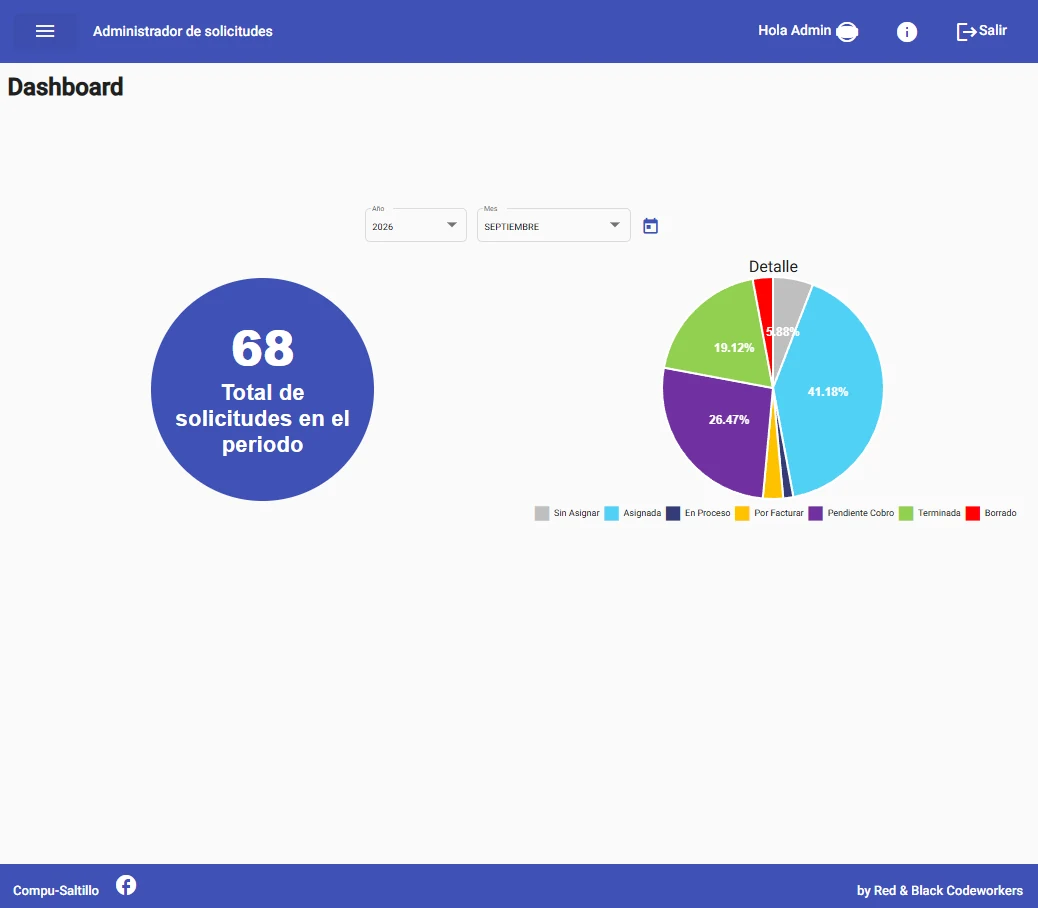Click the Detalle chart title
The image size is (1038, 908).
[x=773, y=266]
